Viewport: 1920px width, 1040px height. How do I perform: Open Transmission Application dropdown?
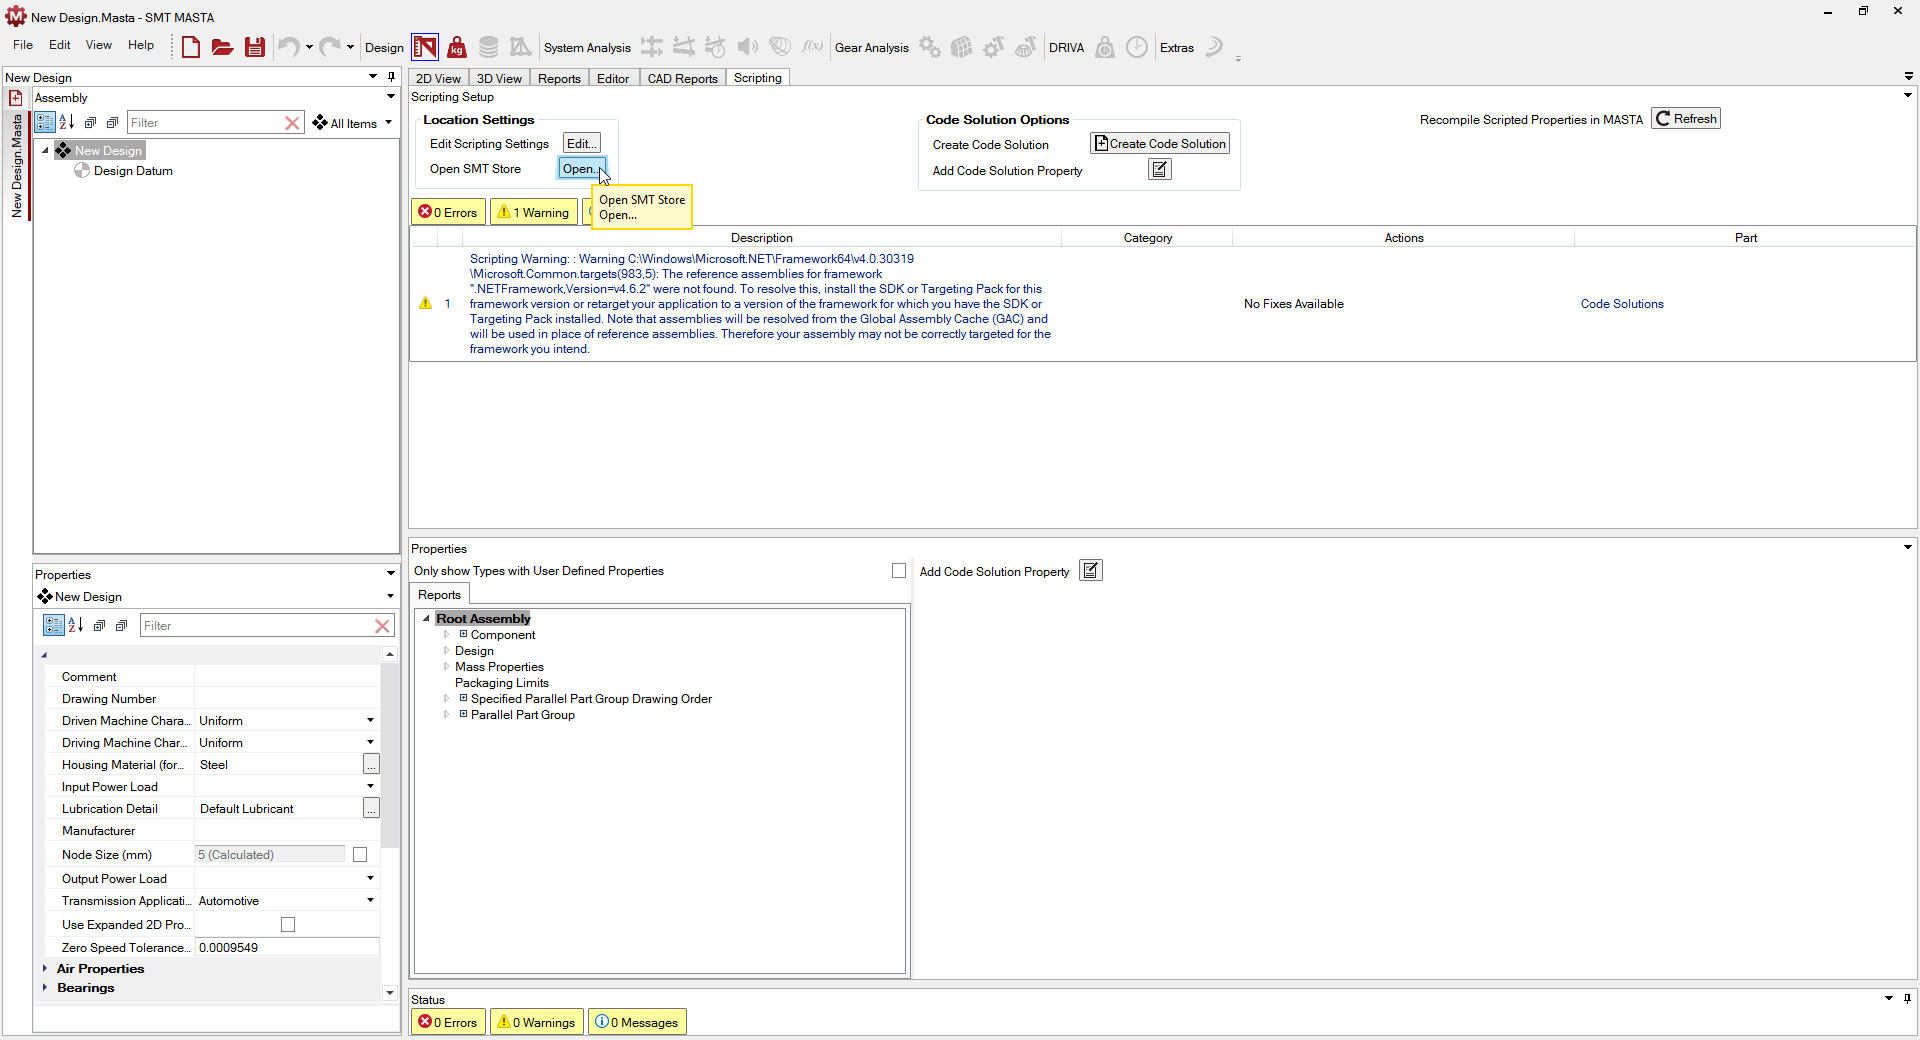[x=370, y=901]
